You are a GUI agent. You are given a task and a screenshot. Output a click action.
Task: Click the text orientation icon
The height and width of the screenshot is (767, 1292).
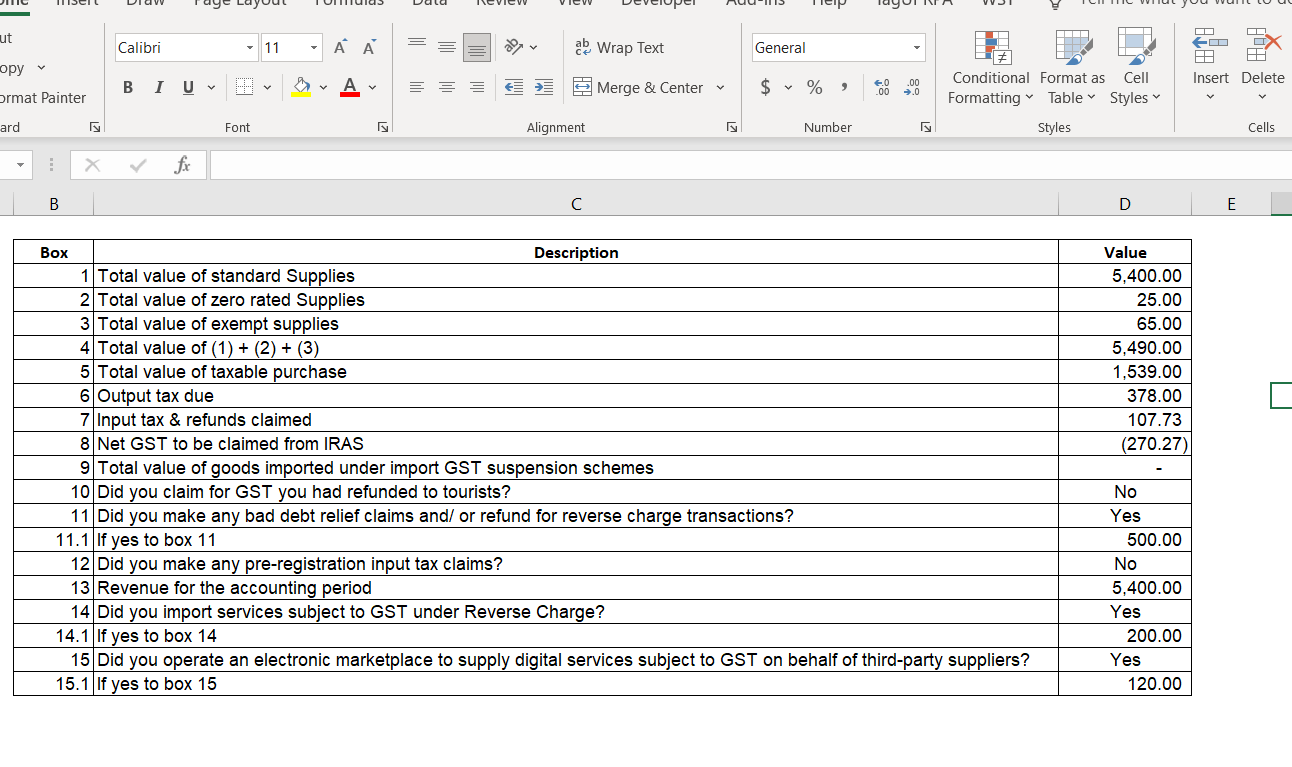coord(513,47)
